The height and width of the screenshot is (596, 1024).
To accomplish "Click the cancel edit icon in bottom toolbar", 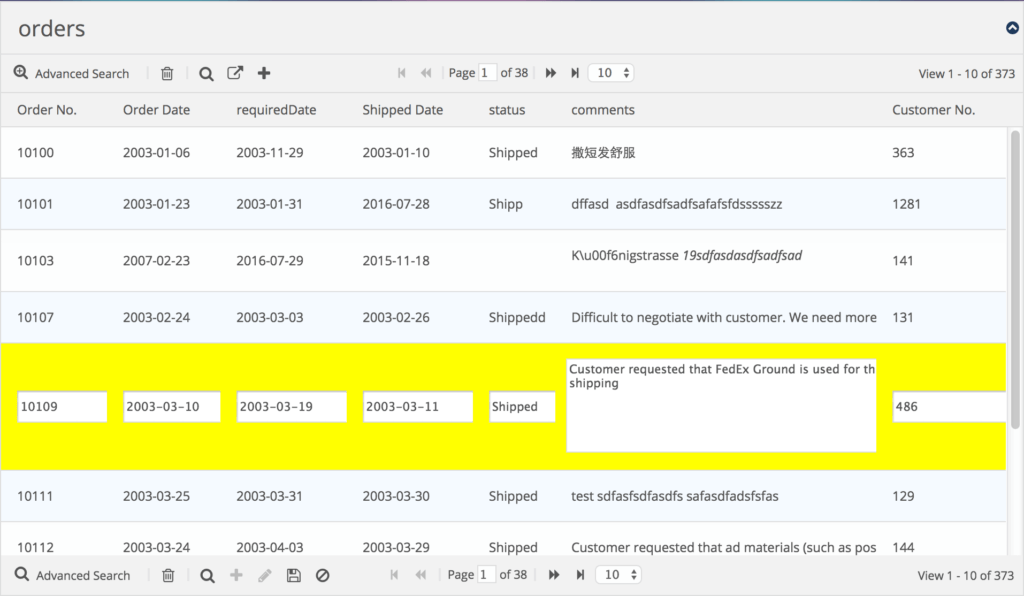I will (323, 575).
